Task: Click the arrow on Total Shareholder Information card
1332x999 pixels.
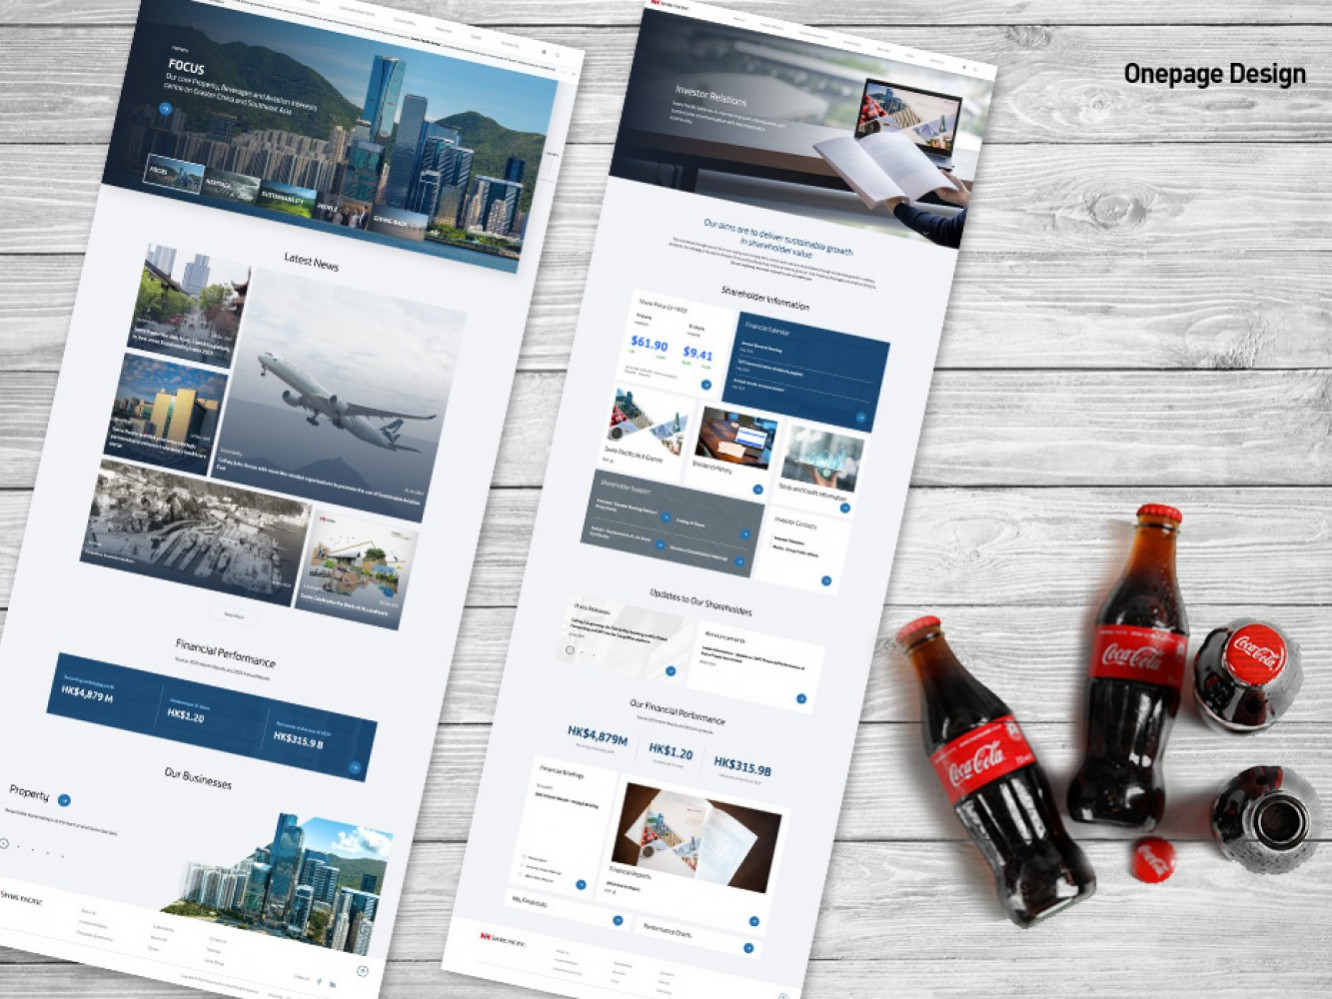Action: 845,508
